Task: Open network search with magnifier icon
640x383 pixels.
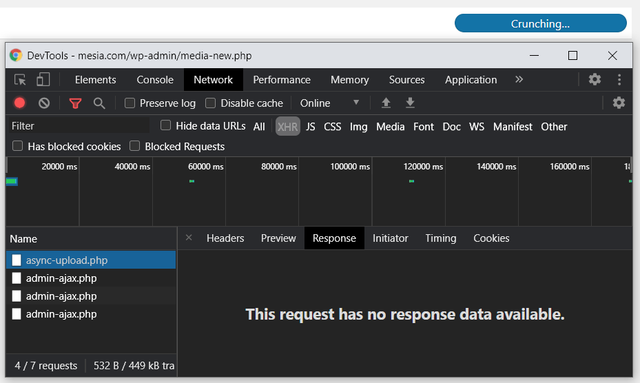Action: click(x=99, y=103)
